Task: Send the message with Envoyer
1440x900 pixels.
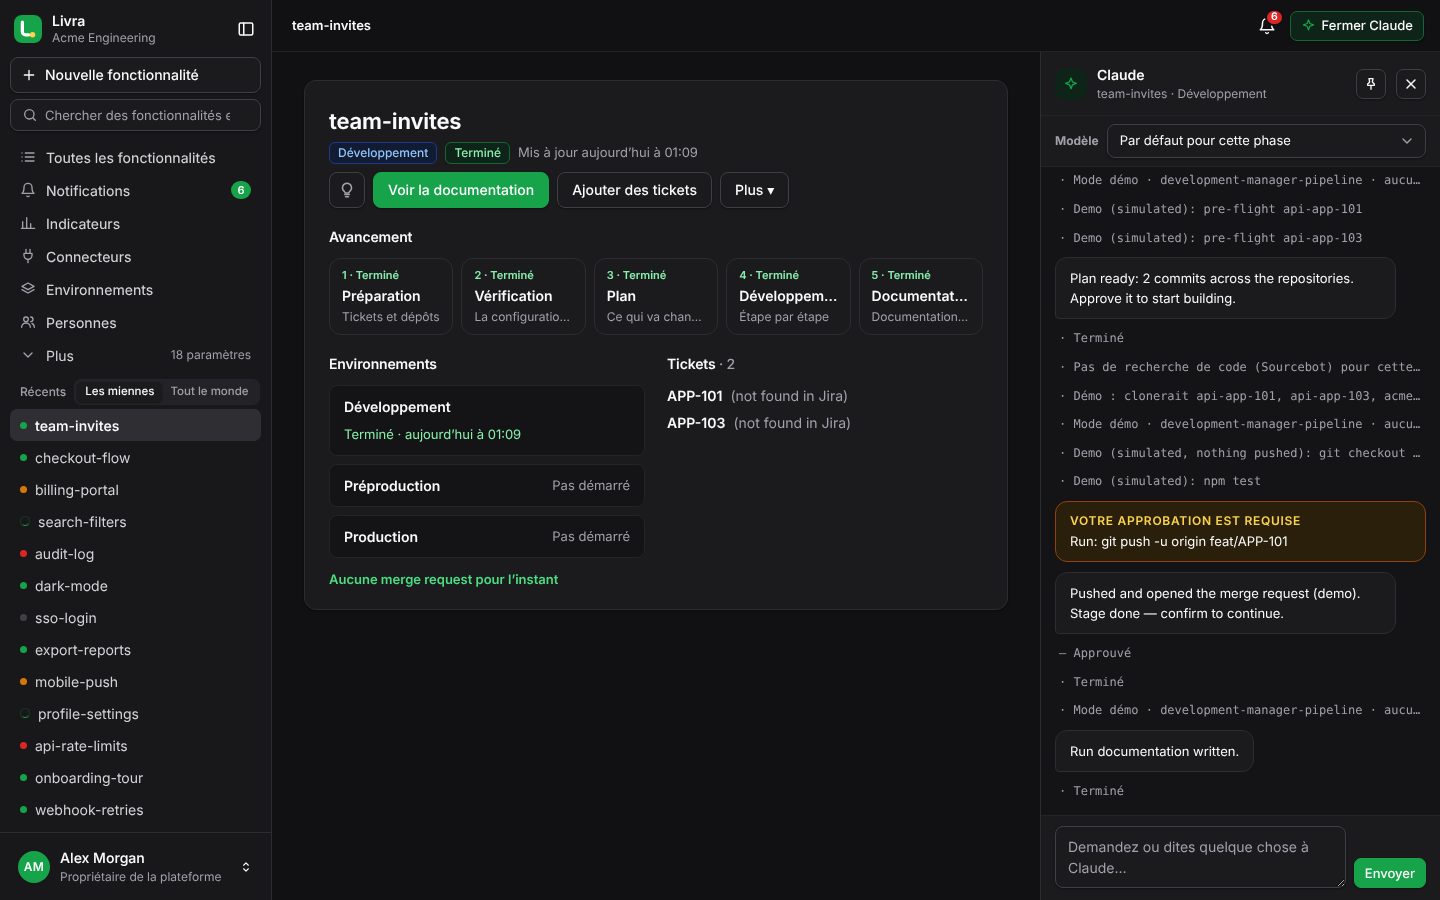Action: tap(1390, 873)
